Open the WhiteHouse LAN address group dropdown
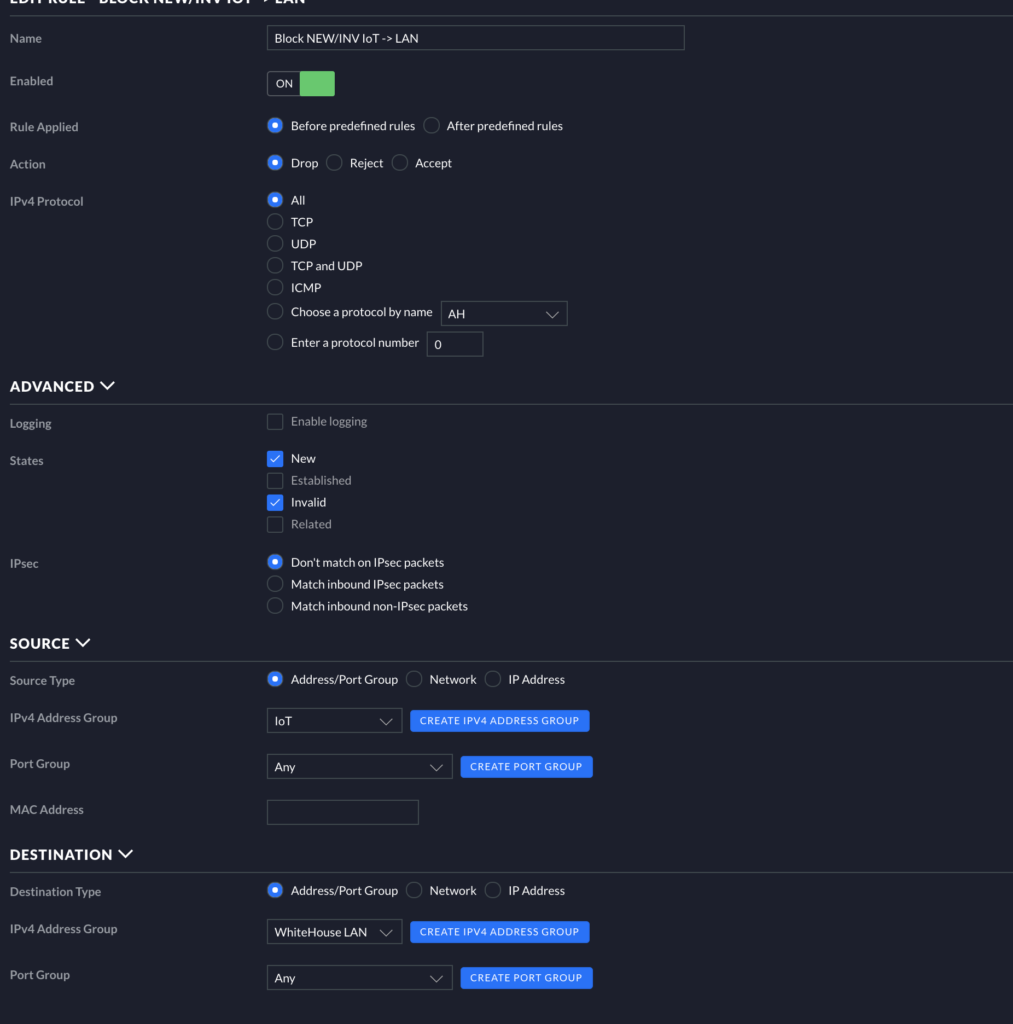This screenshot has width=1013, height=1024. (x=334, y=932)
